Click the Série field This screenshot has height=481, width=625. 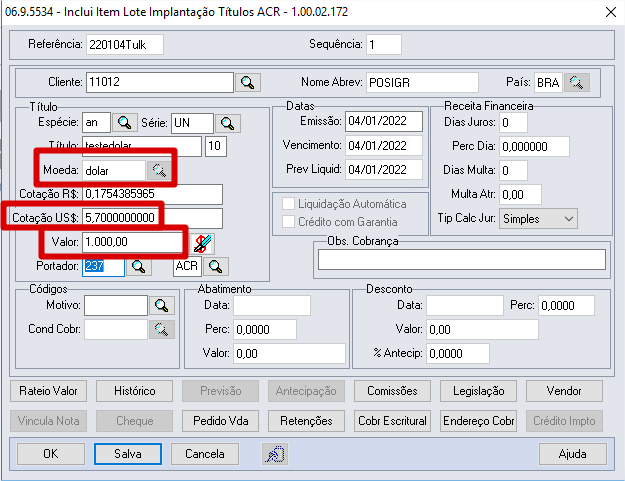pos(192,123)
